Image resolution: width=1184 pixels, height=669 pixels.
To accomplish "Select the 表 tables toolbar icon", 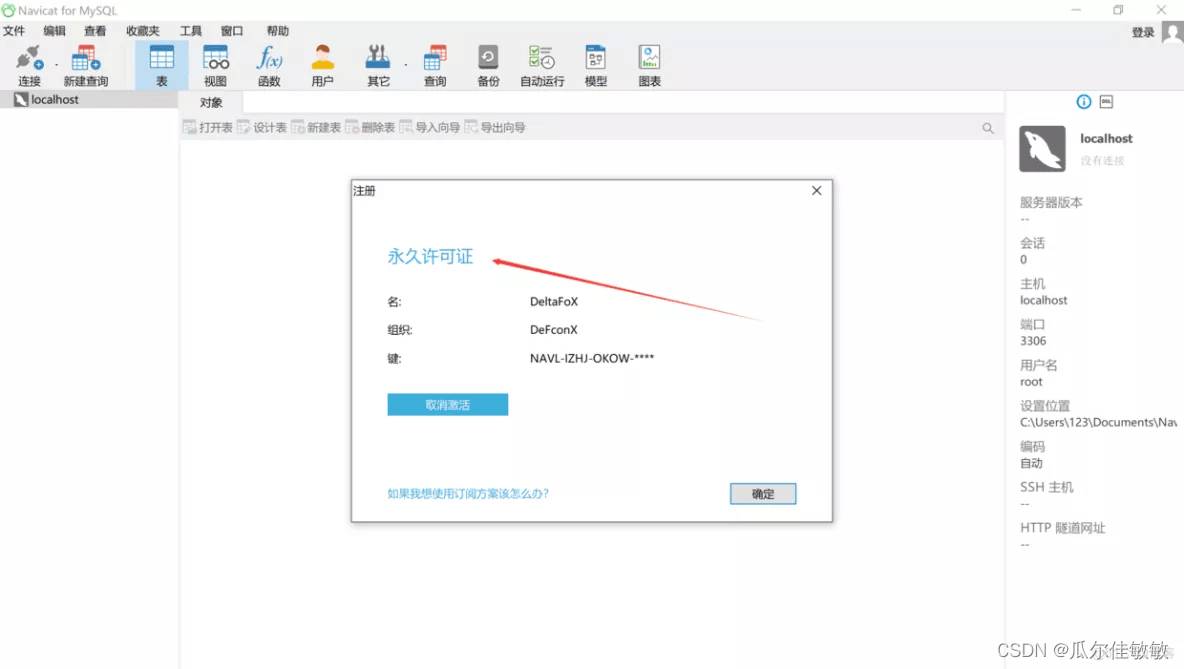I will click(x=162, y=66).
